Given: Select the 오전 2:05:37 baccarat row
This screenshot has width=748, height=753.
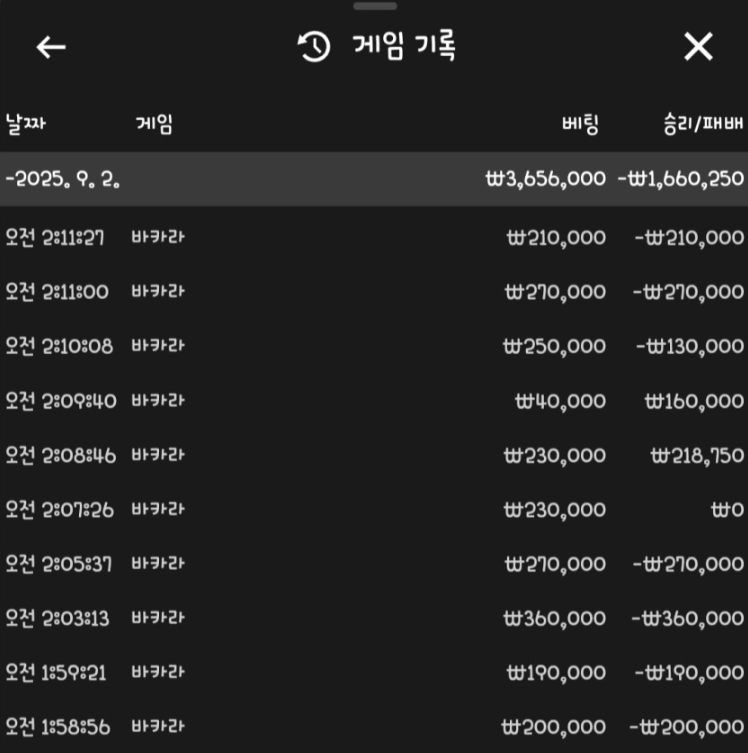Looking at the screenshot, I should pyautogui.click(x=374, y=563).
